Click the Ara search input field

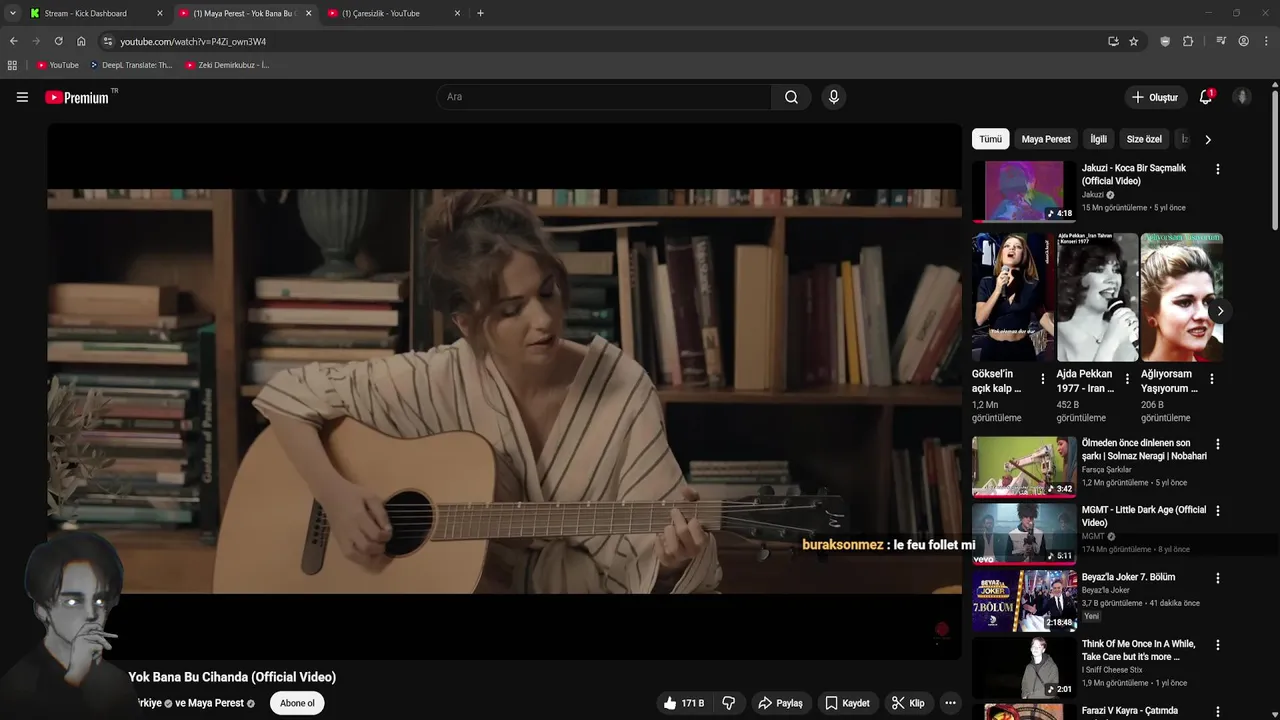coord(605,97)
